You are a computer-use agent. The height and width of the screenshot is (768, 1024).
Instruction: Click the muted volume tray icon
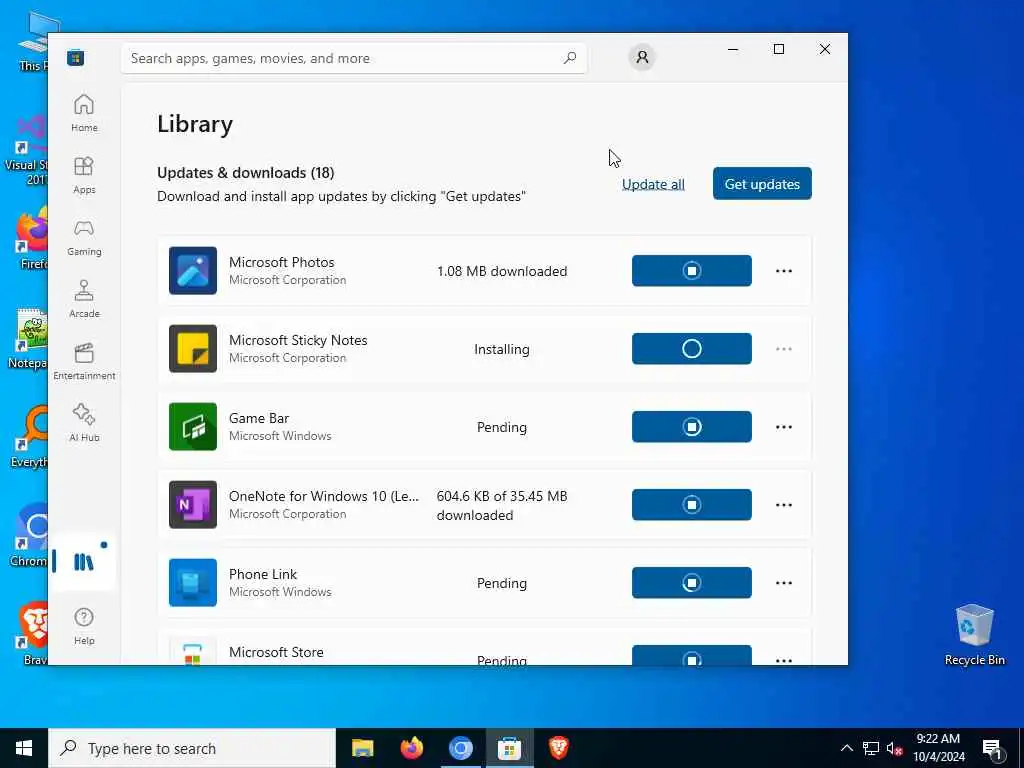point(894,748)
